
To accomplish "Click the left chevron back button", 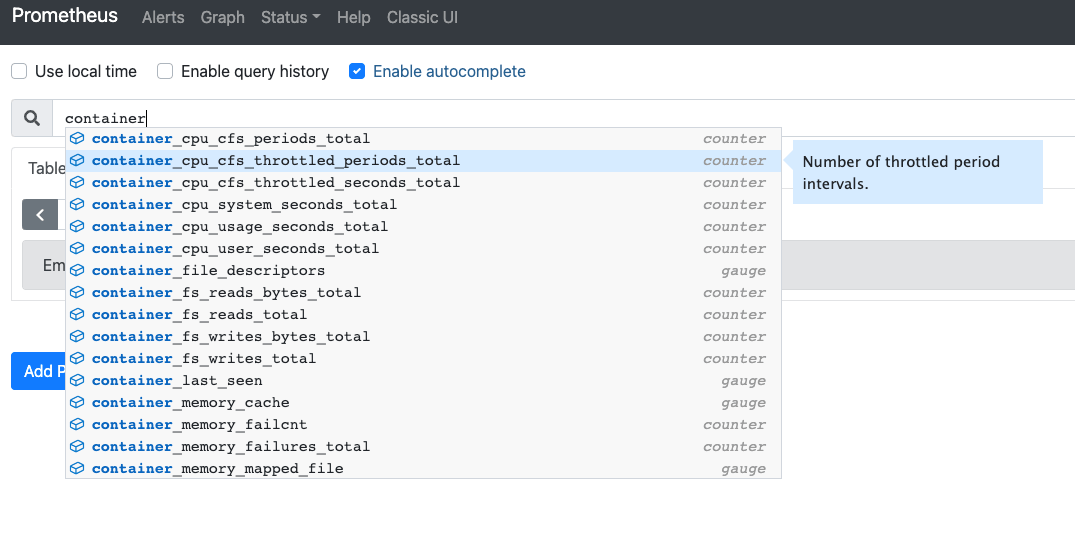I will 40,215.
